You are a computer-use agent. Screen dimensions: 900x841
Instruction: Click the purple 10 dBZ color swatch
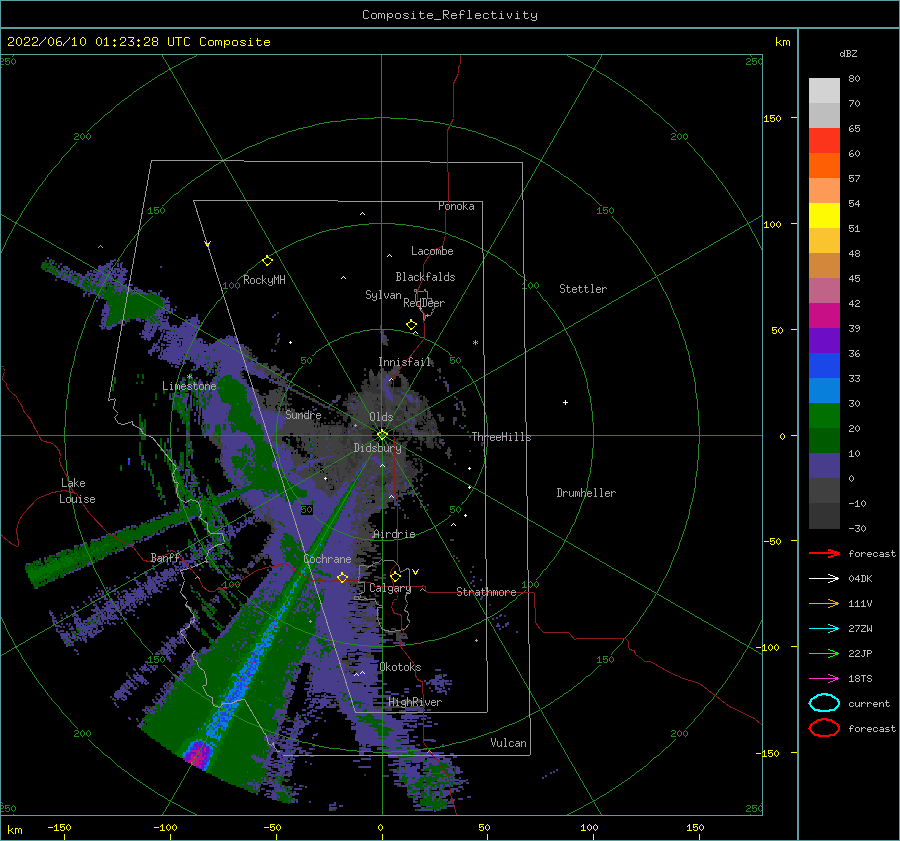click(824, 466)
